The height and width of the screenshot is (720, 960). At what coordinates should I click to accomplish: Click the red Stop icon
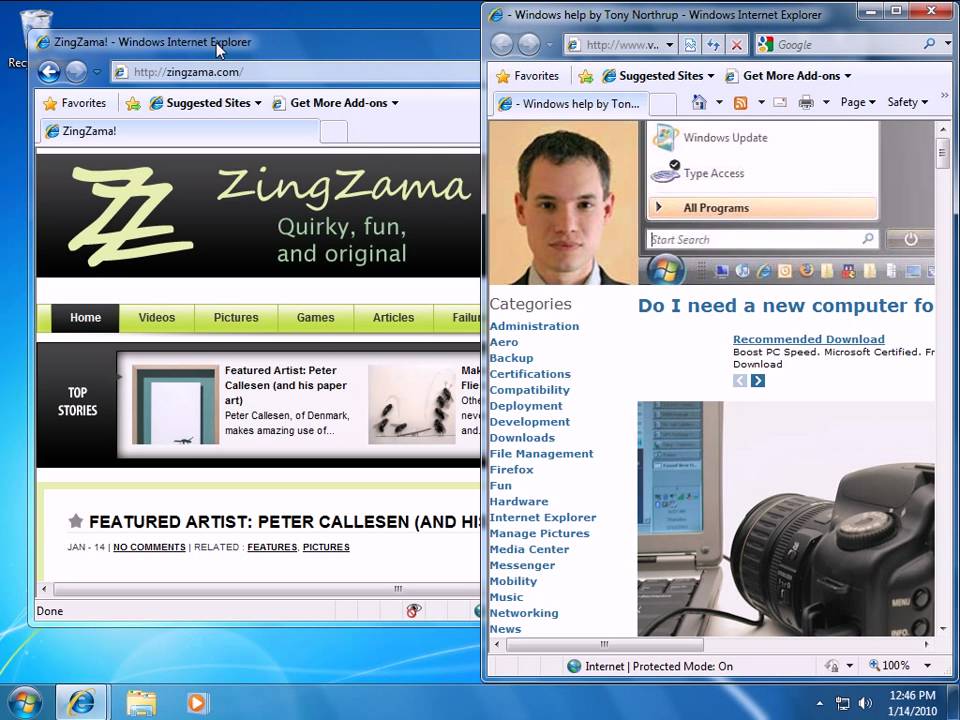tap(737, 45)
